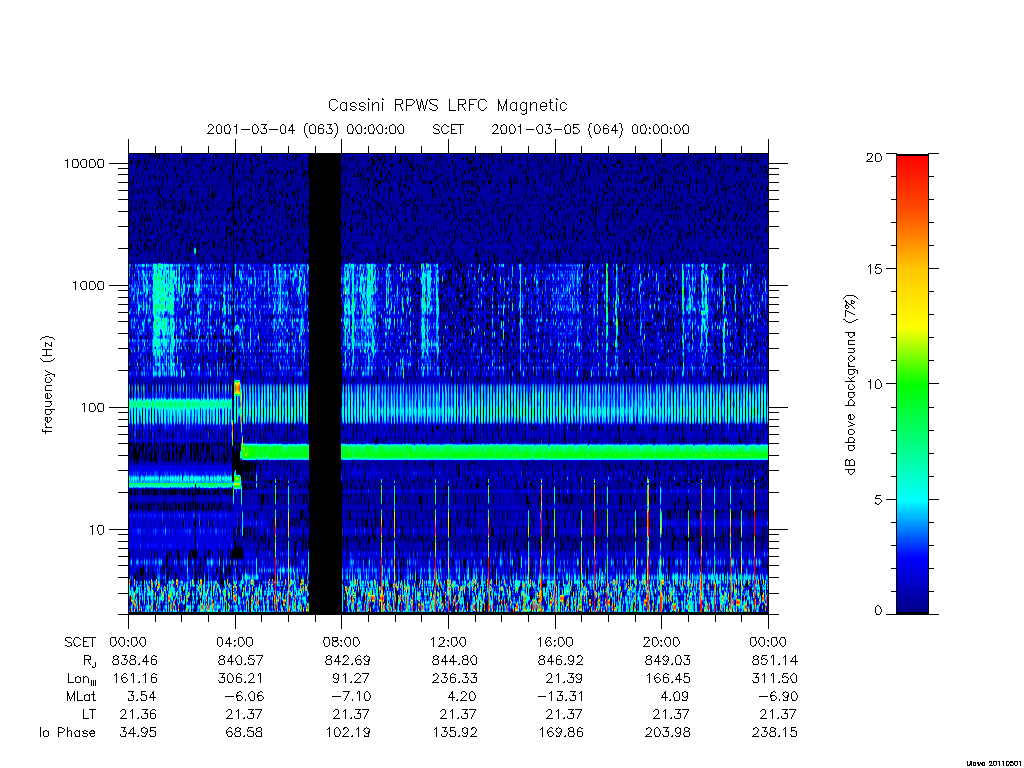This screenshot has height=768, width=1024.
Task: Click the MLat value -6.90
Action: 778,697
